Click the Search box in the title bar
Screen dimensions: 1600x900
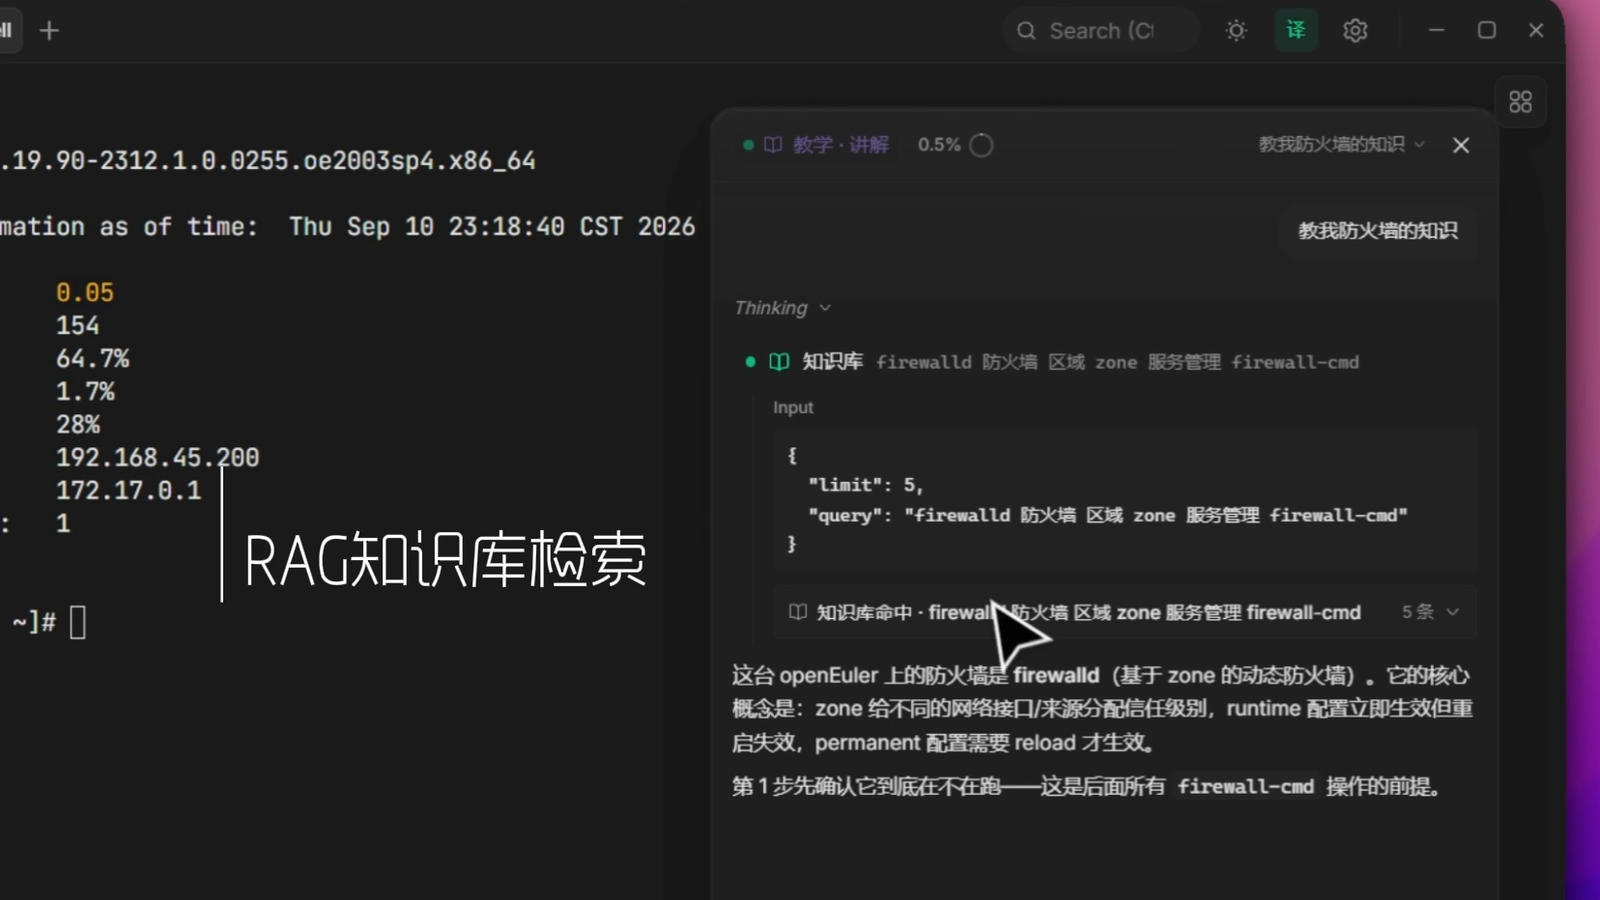coord(1101,31)
